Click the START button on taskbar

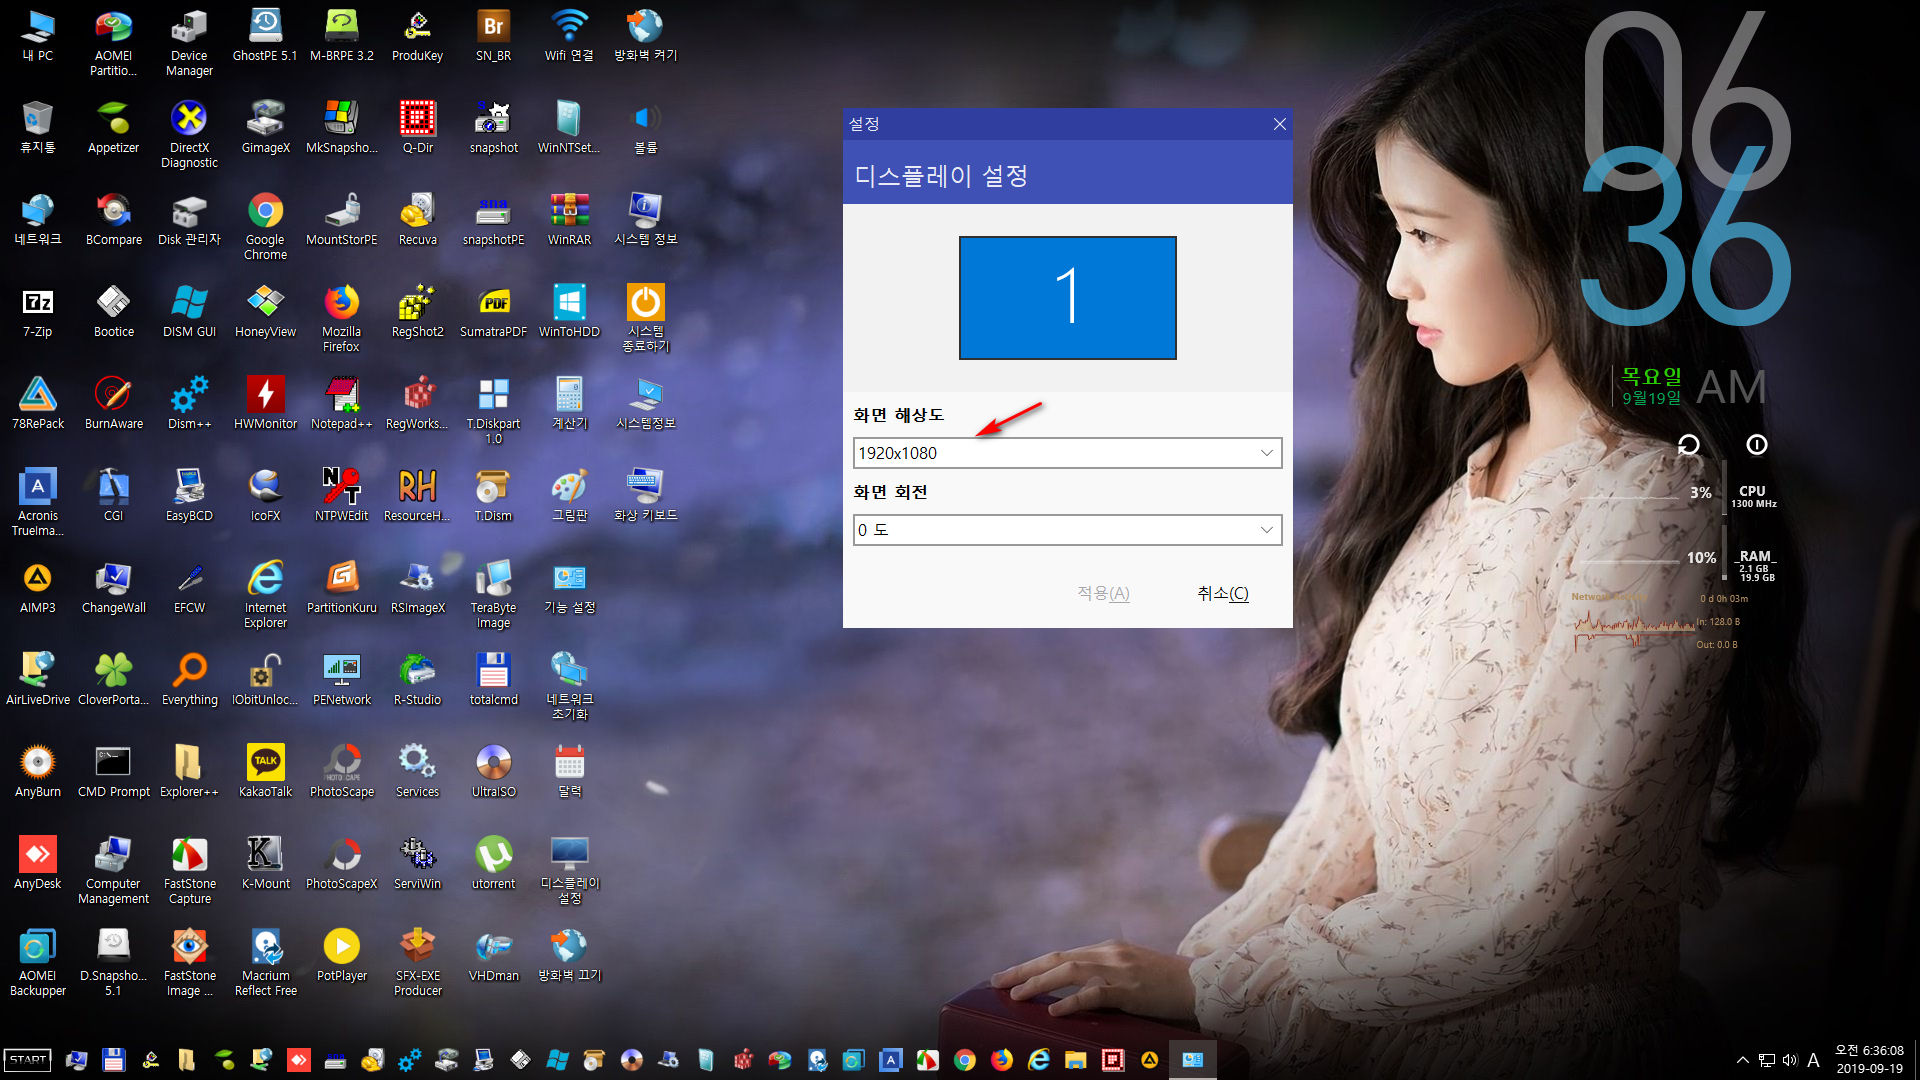click(28, 1060)
